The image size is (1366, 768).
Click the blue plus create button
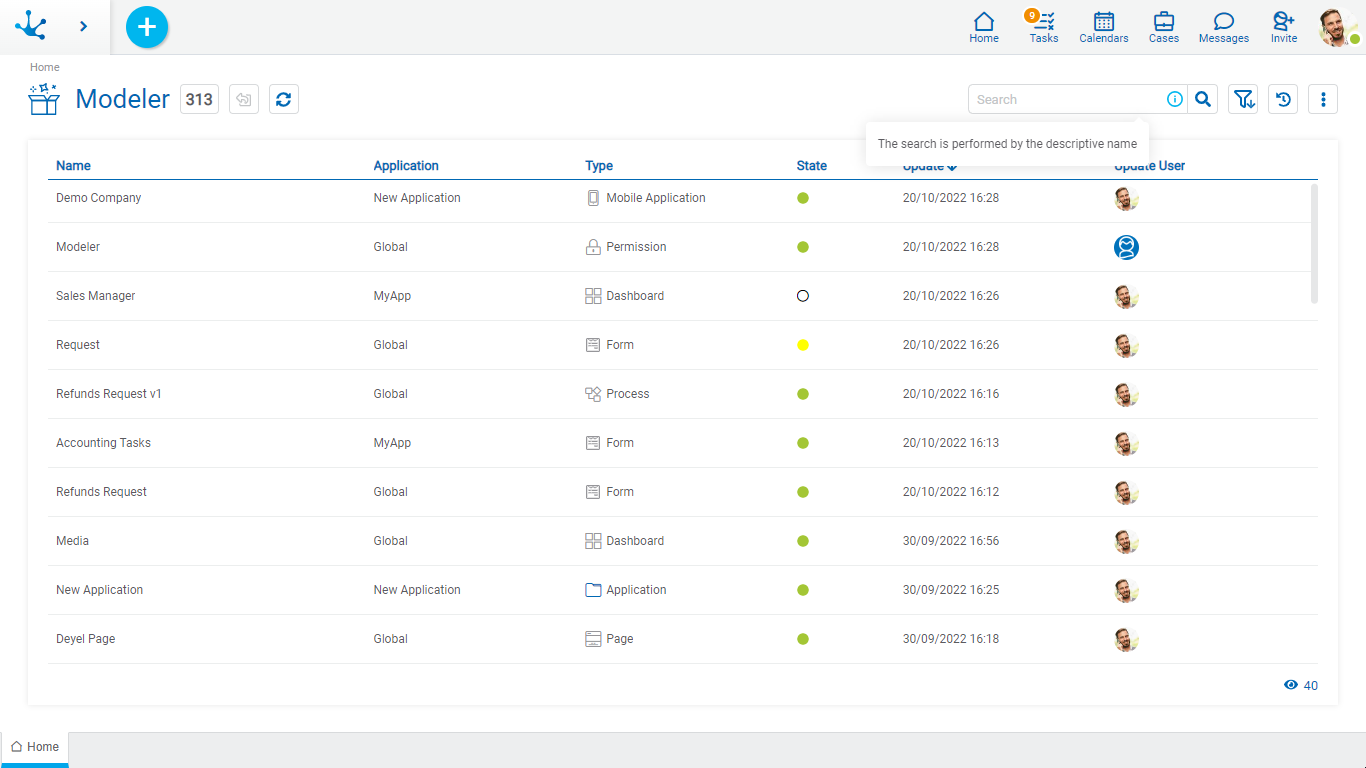[147, 27]
